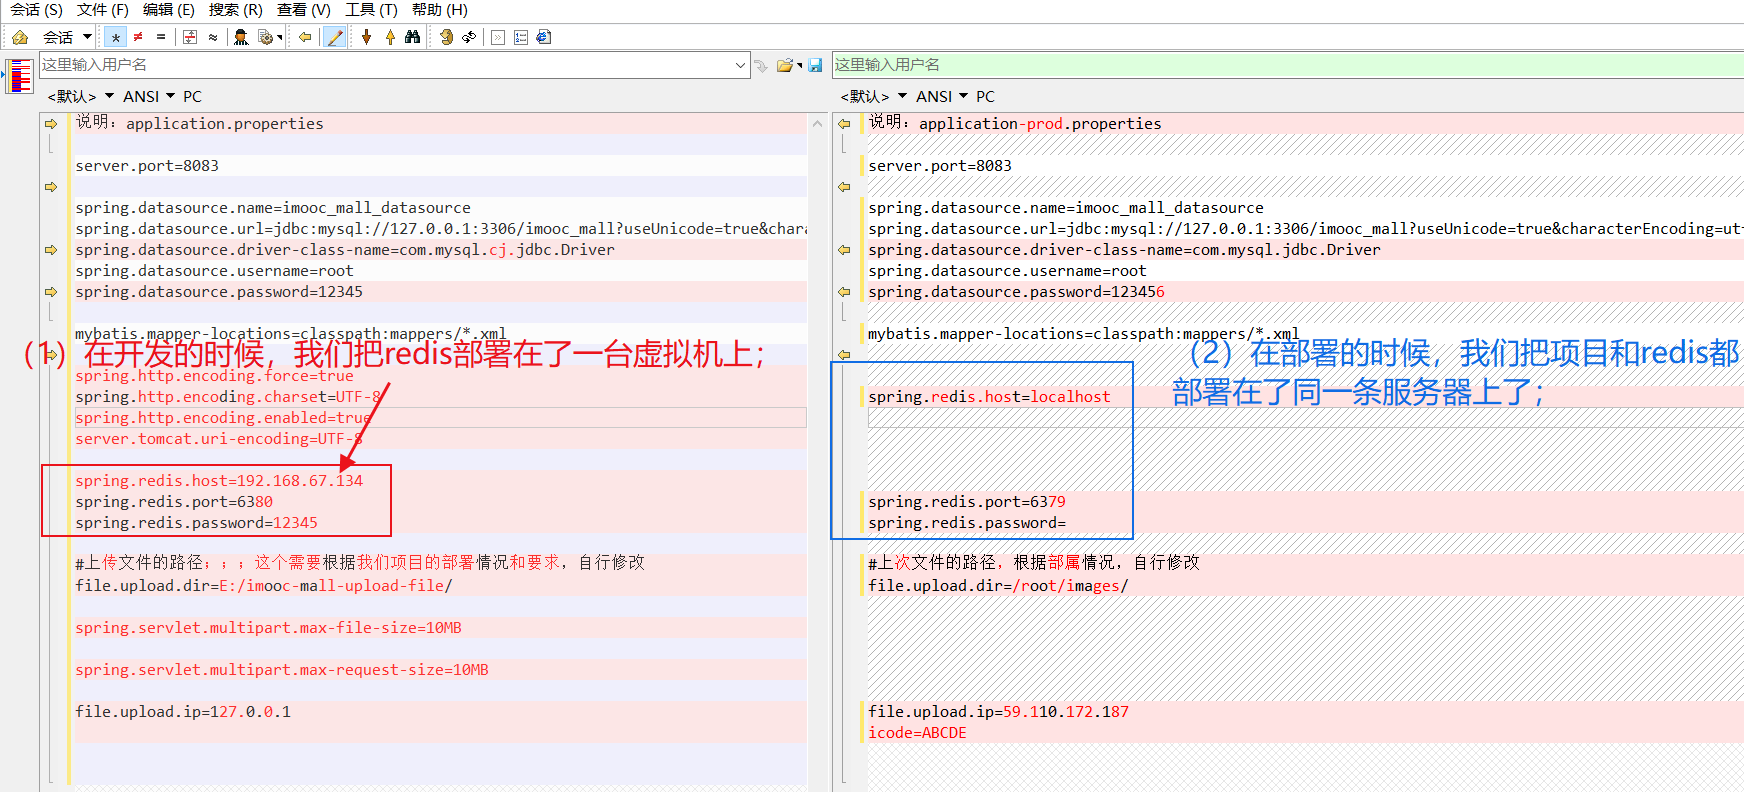This screenshot has height=792, width=1744.
Task: Click right gutter arrow below mybatis.mapper-locations line
Action: point(844,355)
